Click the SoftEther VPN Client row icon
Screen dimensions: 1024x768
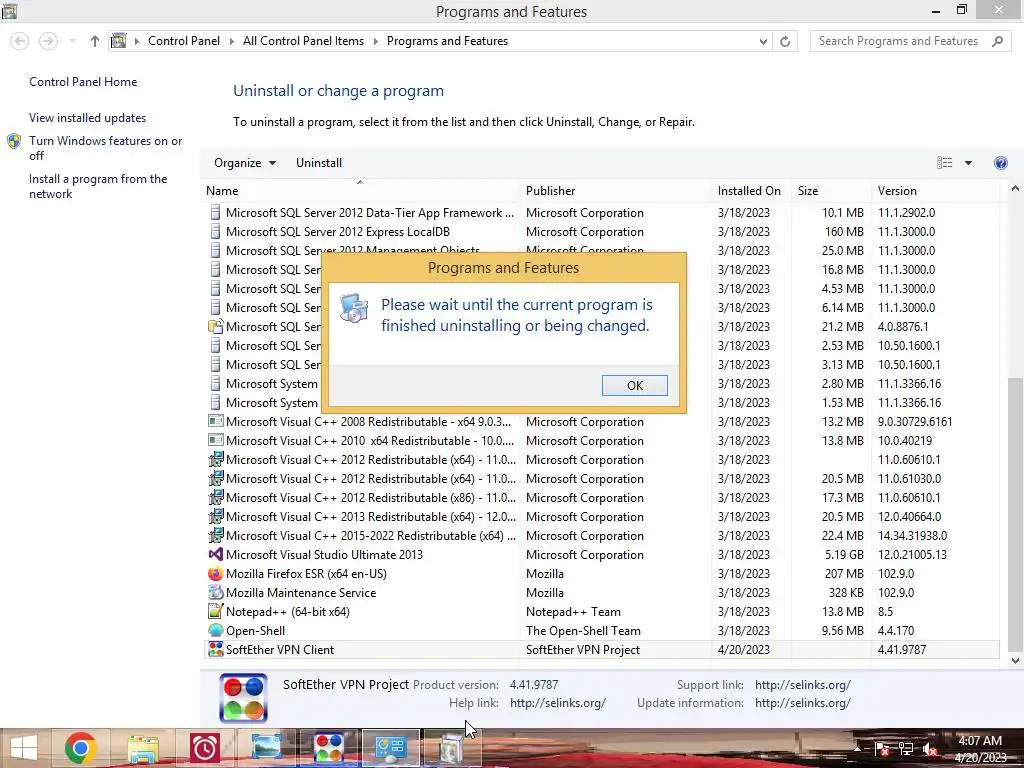(216, 649)
